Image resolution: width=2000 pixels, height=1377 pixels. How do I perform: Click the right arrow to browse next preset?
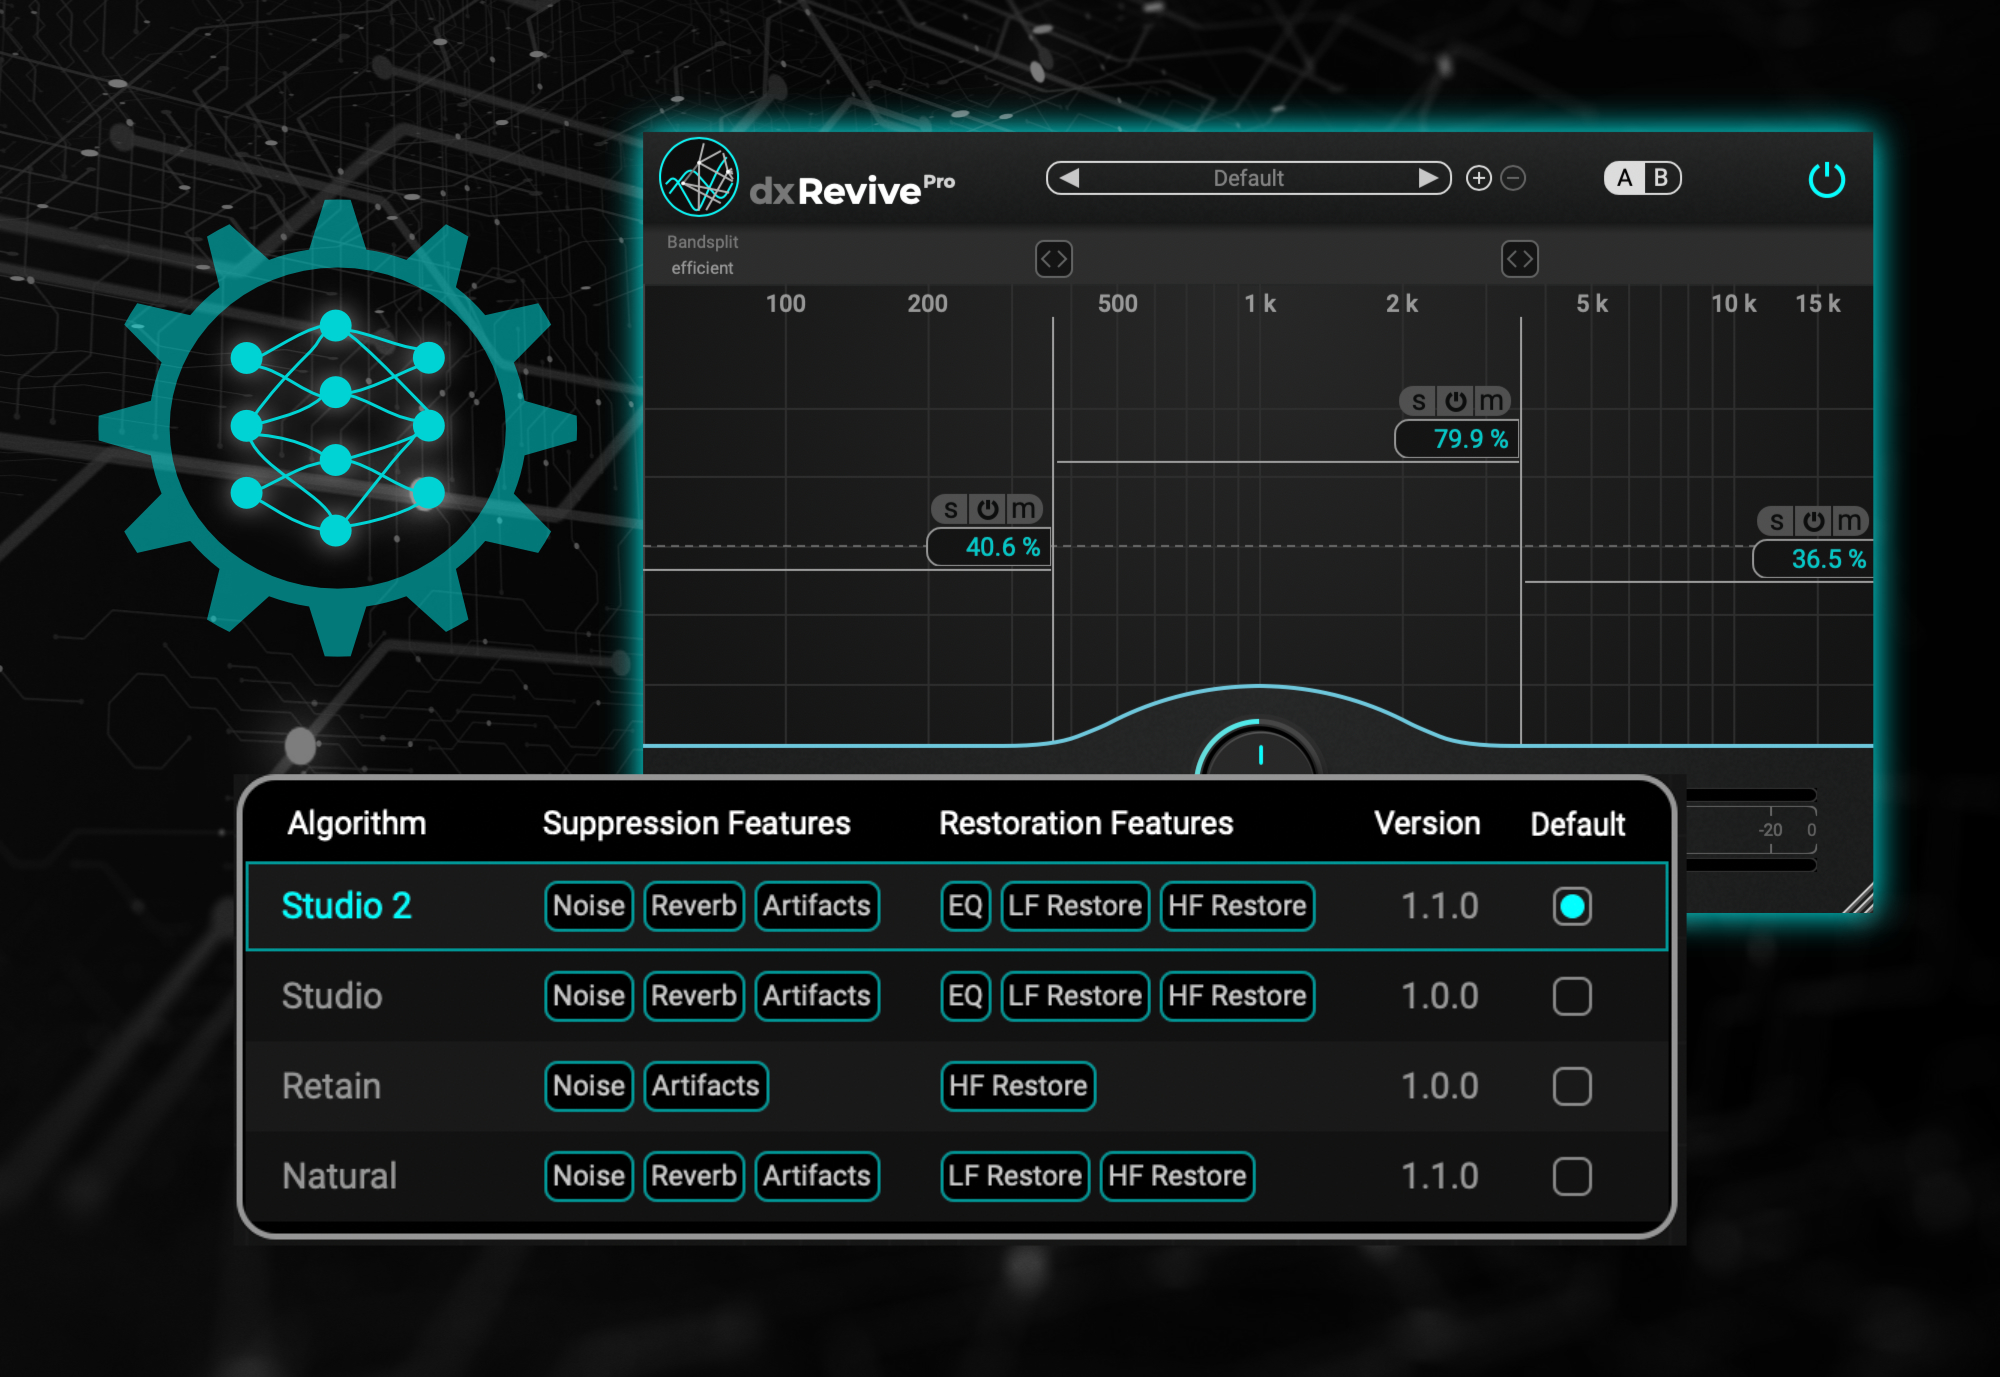(x=1430, y=177)
